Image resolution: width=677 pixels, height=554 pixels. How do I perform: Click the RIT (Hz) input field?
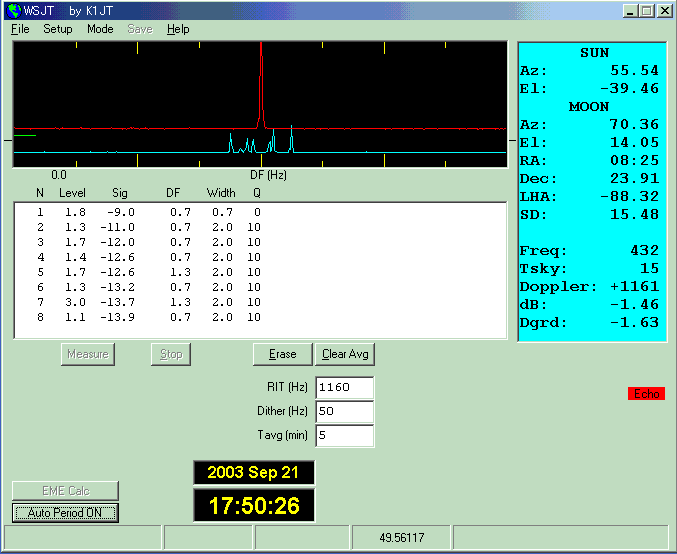click(344, 388)
